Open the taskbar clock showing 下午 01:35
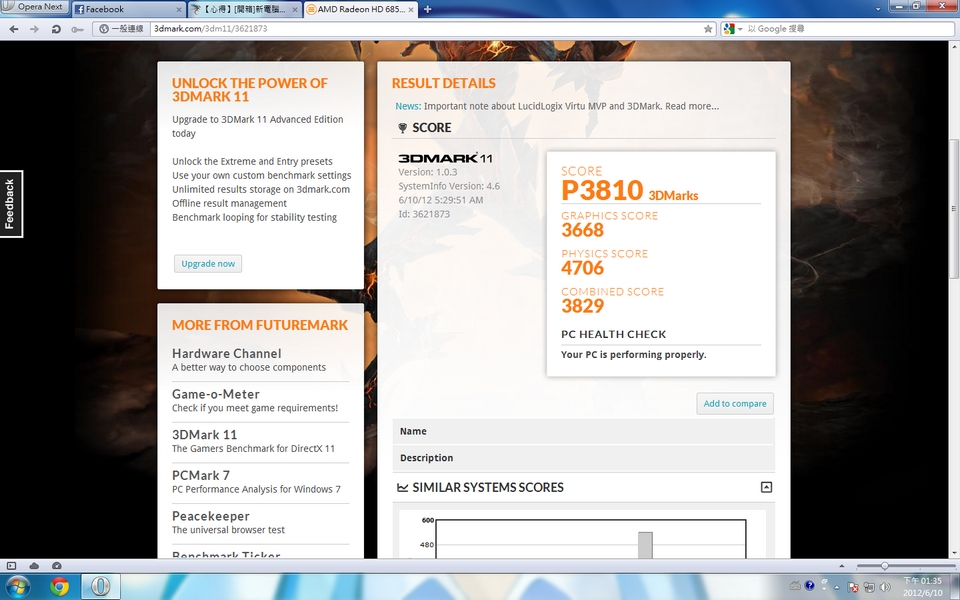 922,587
